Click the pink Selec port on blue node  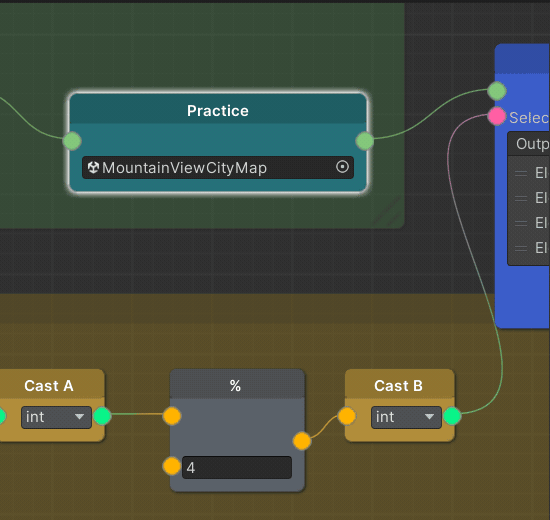(497, 116)
